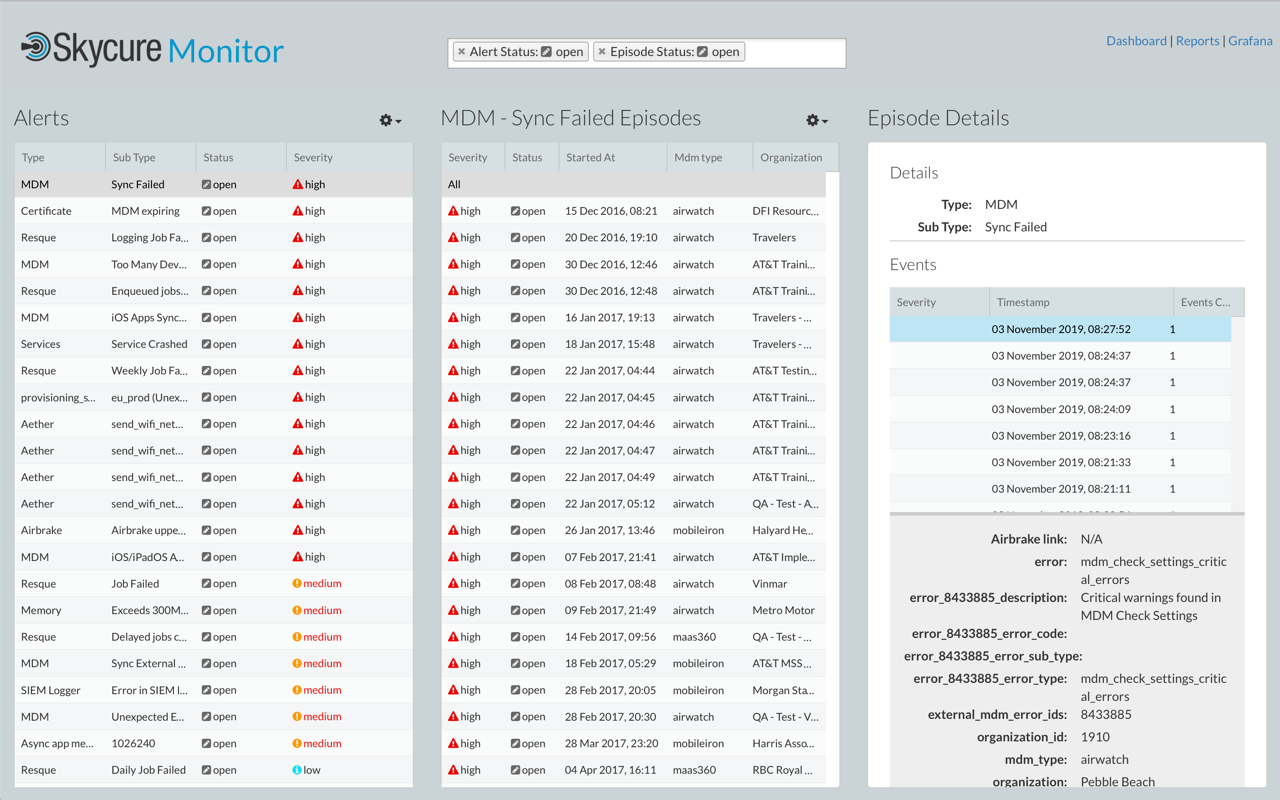Click the warning icon on the MDM Sync Failed alert
Viewport: 1280px width, 800px height.
(297, 184)
